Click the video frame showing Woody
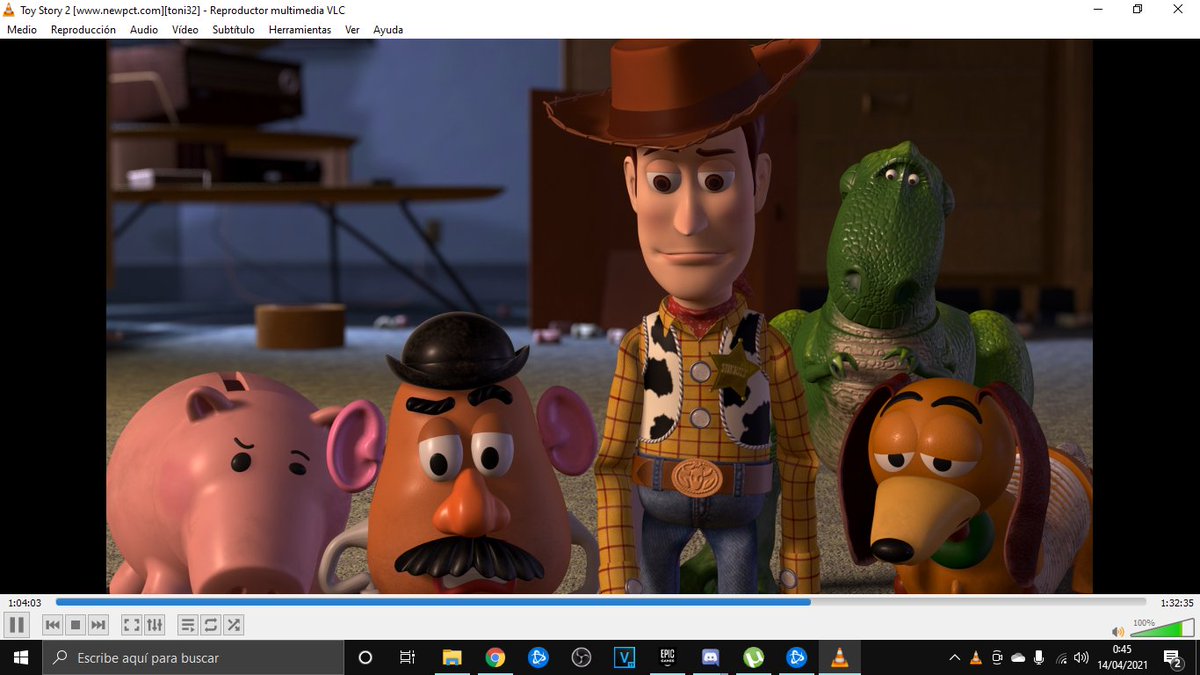The image size is (1200, 675). click(599, 316)
